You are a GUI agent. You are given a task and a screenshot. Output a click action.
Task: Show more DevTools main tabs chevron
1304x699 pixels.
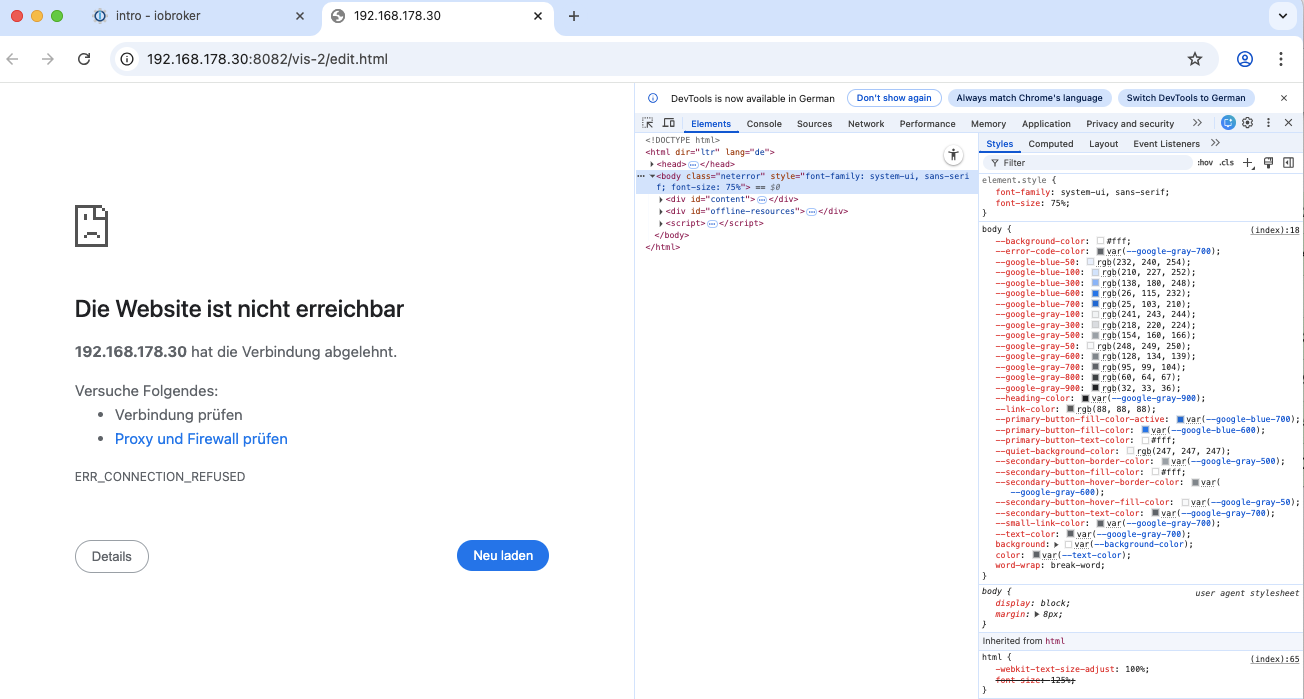(x=1197, y=123)
